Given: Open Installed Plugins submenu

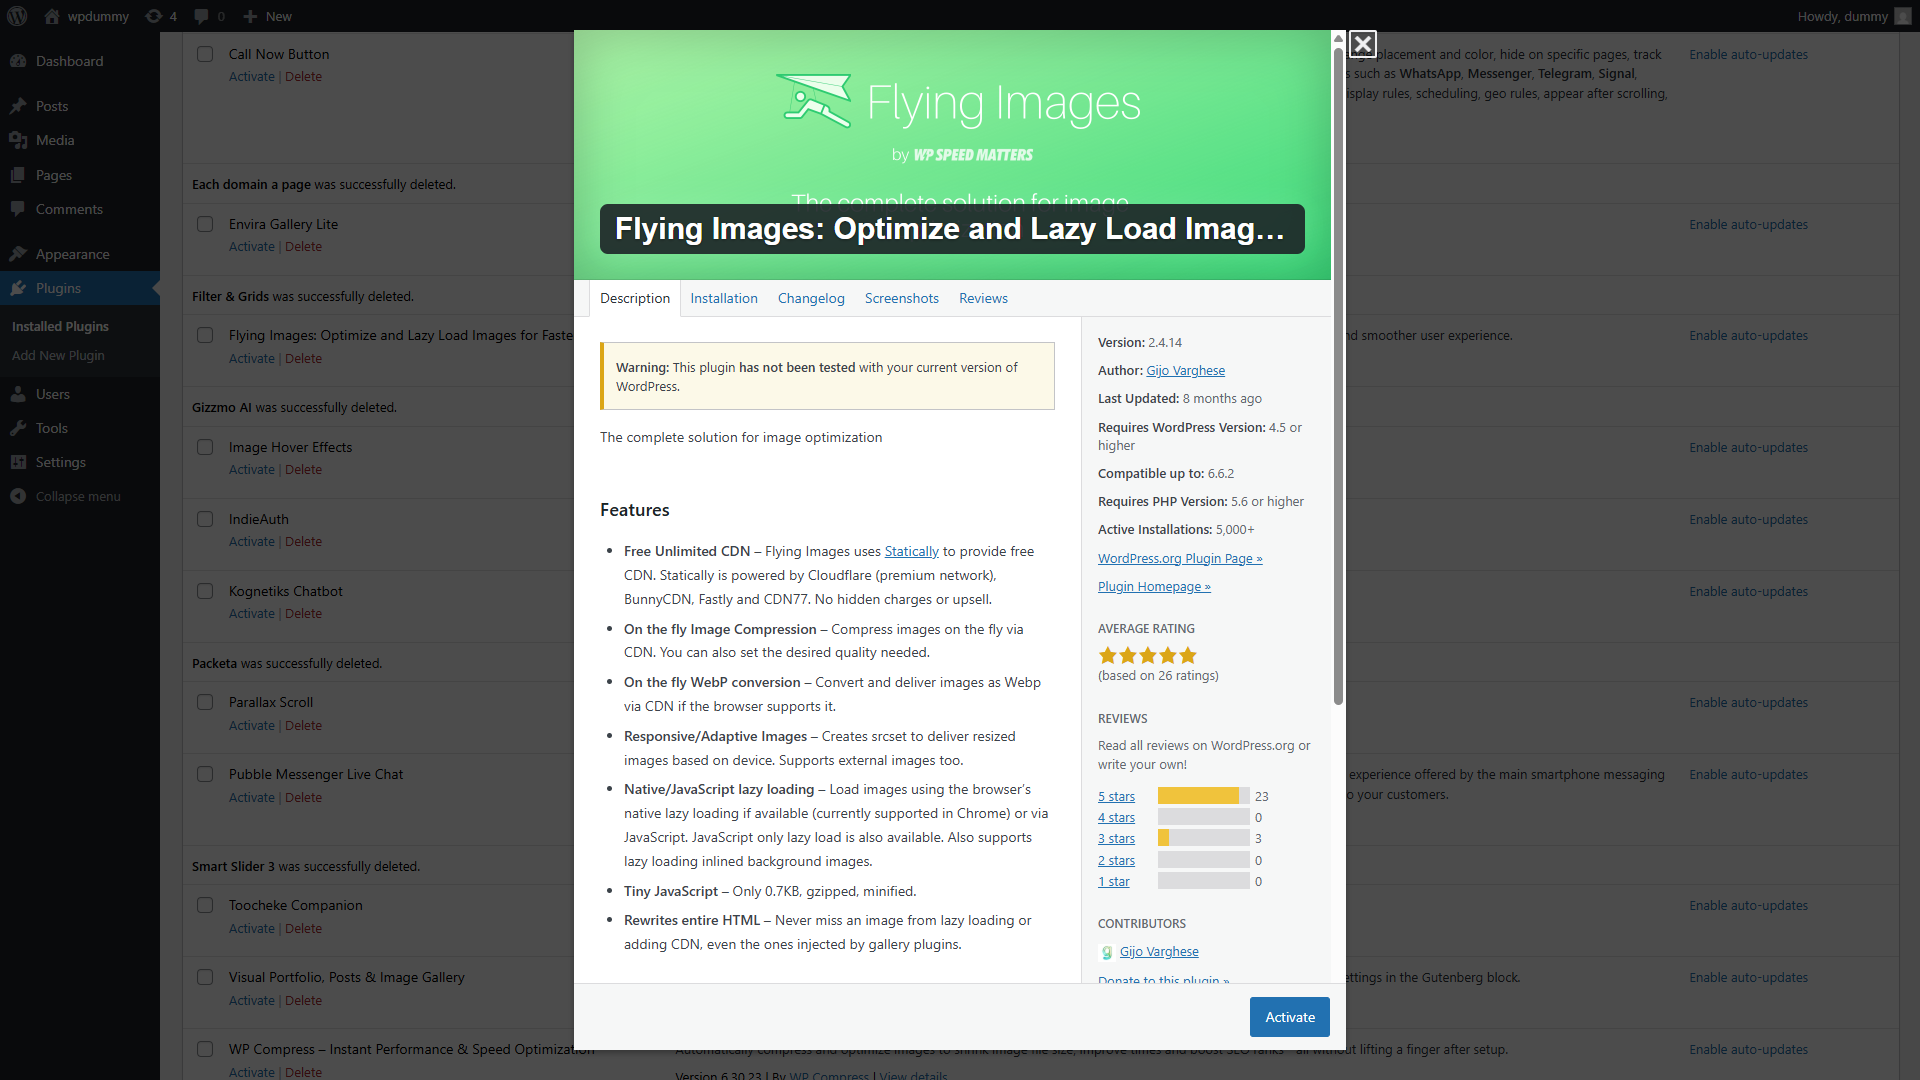Looking at the screenshot, I should point(60,326).
